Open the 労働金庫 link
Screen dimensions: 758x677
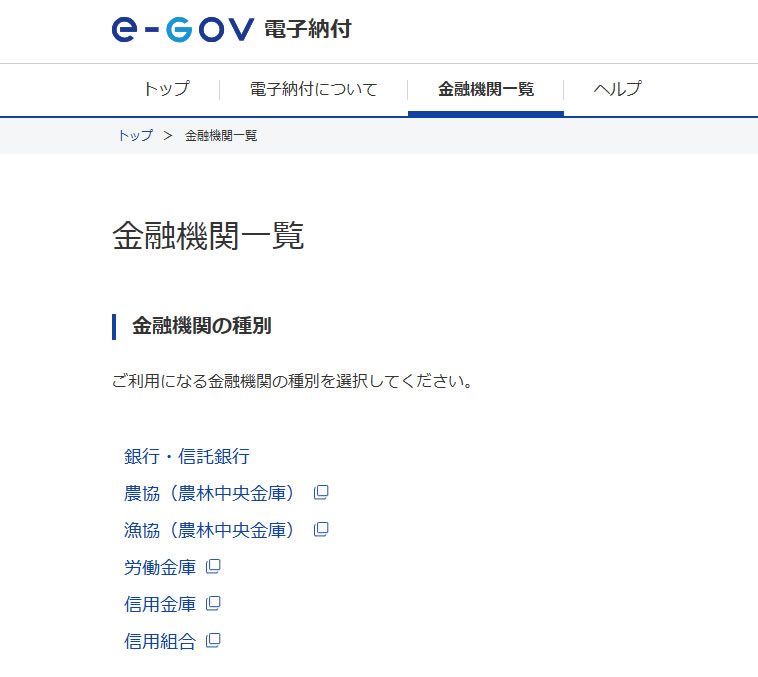pyautogui.click(x=160, y=567)
